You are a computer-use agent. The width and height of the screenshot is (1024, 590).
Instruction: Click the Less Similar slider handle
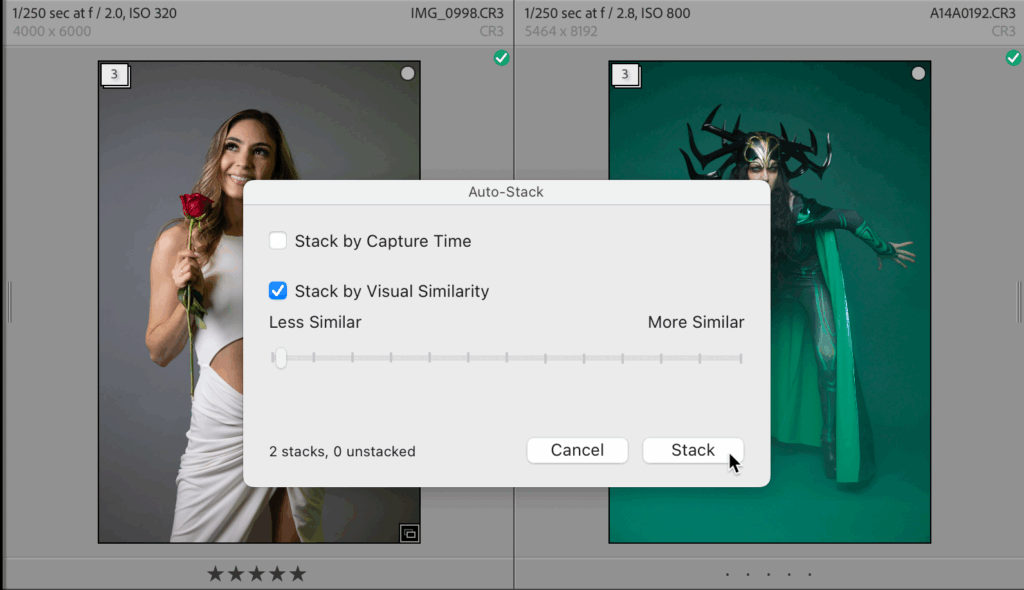(280, 358)
